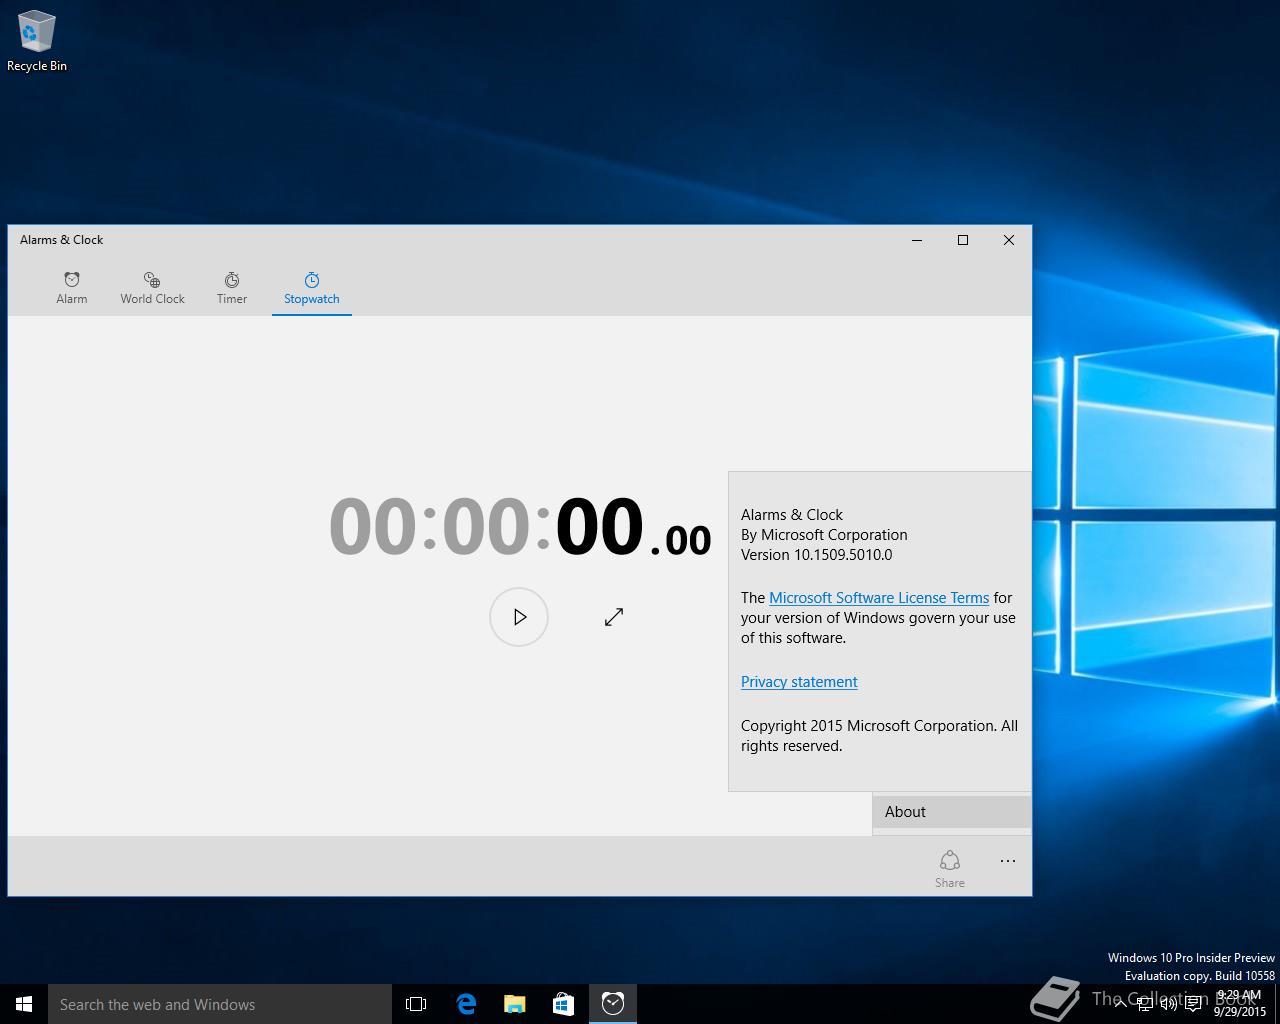The height and width of the screenshot is (1024, 1280).
Task: Select the Stopwatch tab
Action: (312, 288)
